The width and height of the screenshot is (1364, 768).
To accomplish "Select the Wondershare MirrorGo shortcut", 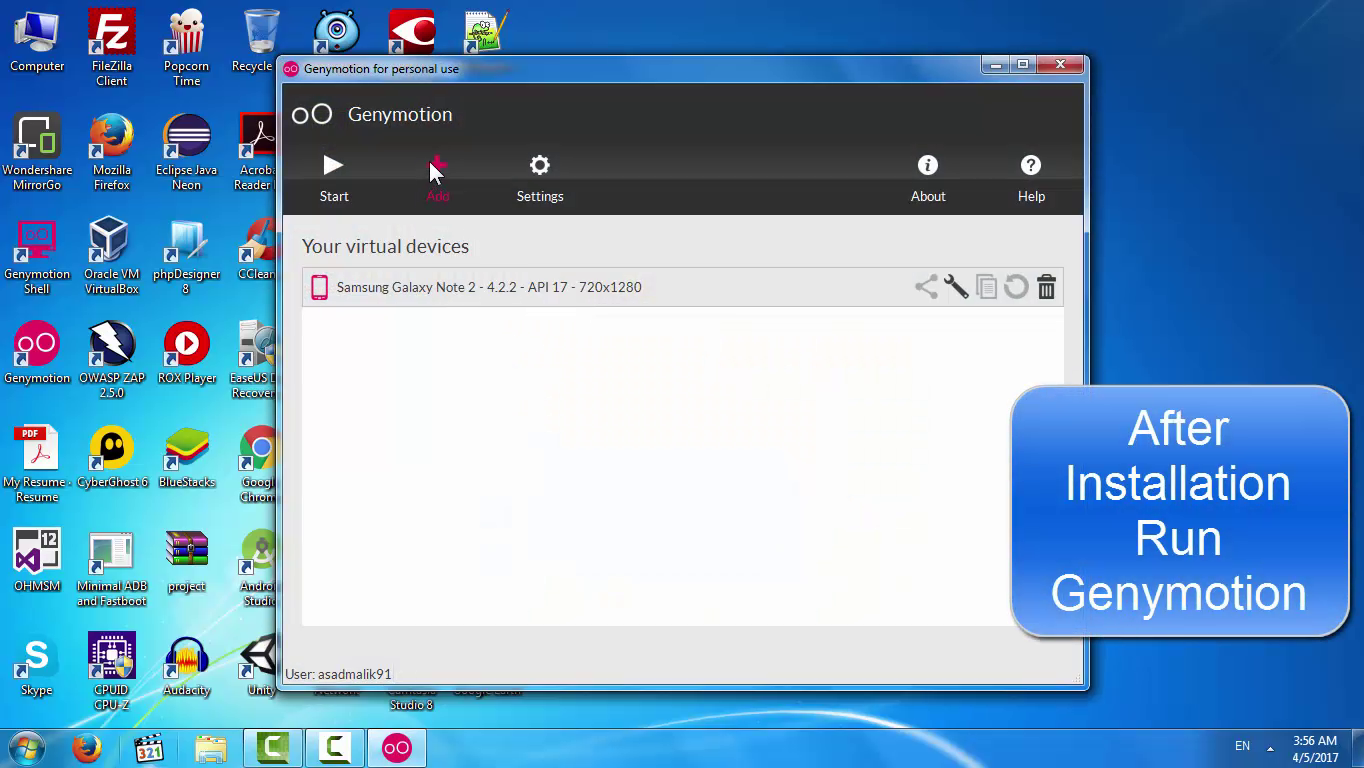I will (x=37, y=152).
